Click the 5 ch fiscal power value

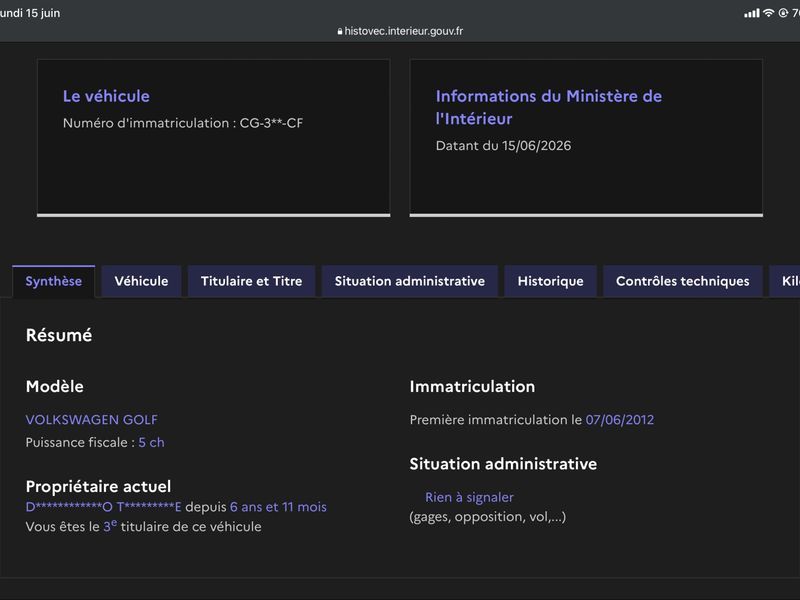click(152, 442)
